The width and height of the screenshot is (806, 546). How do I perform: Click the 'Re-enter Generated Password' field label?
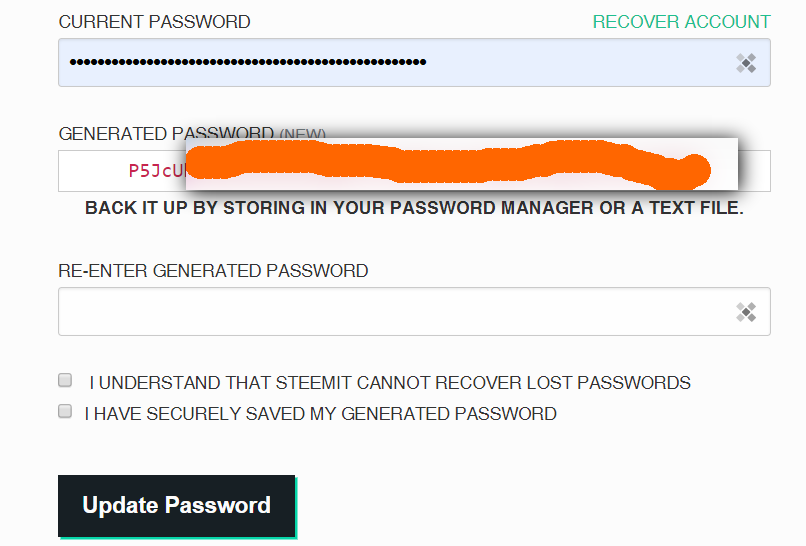click(213, 271)
